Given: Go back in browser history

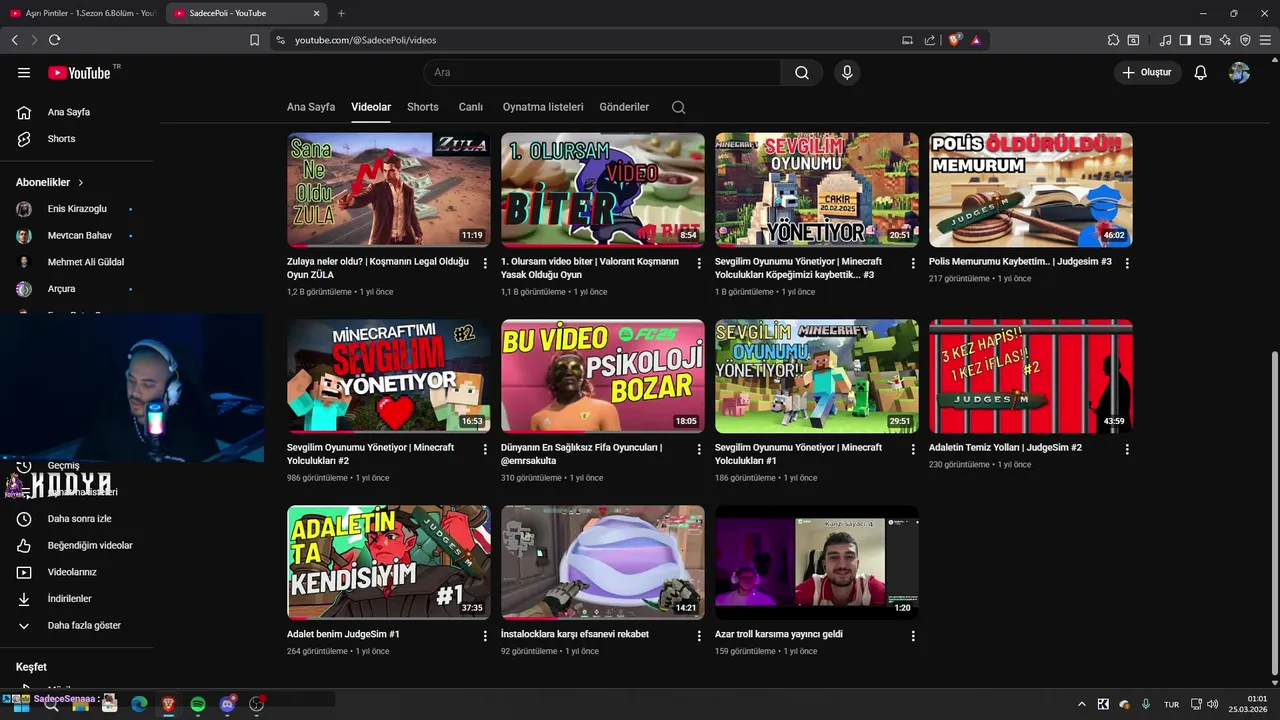Looking at the screenshot, I should (14, 40).
